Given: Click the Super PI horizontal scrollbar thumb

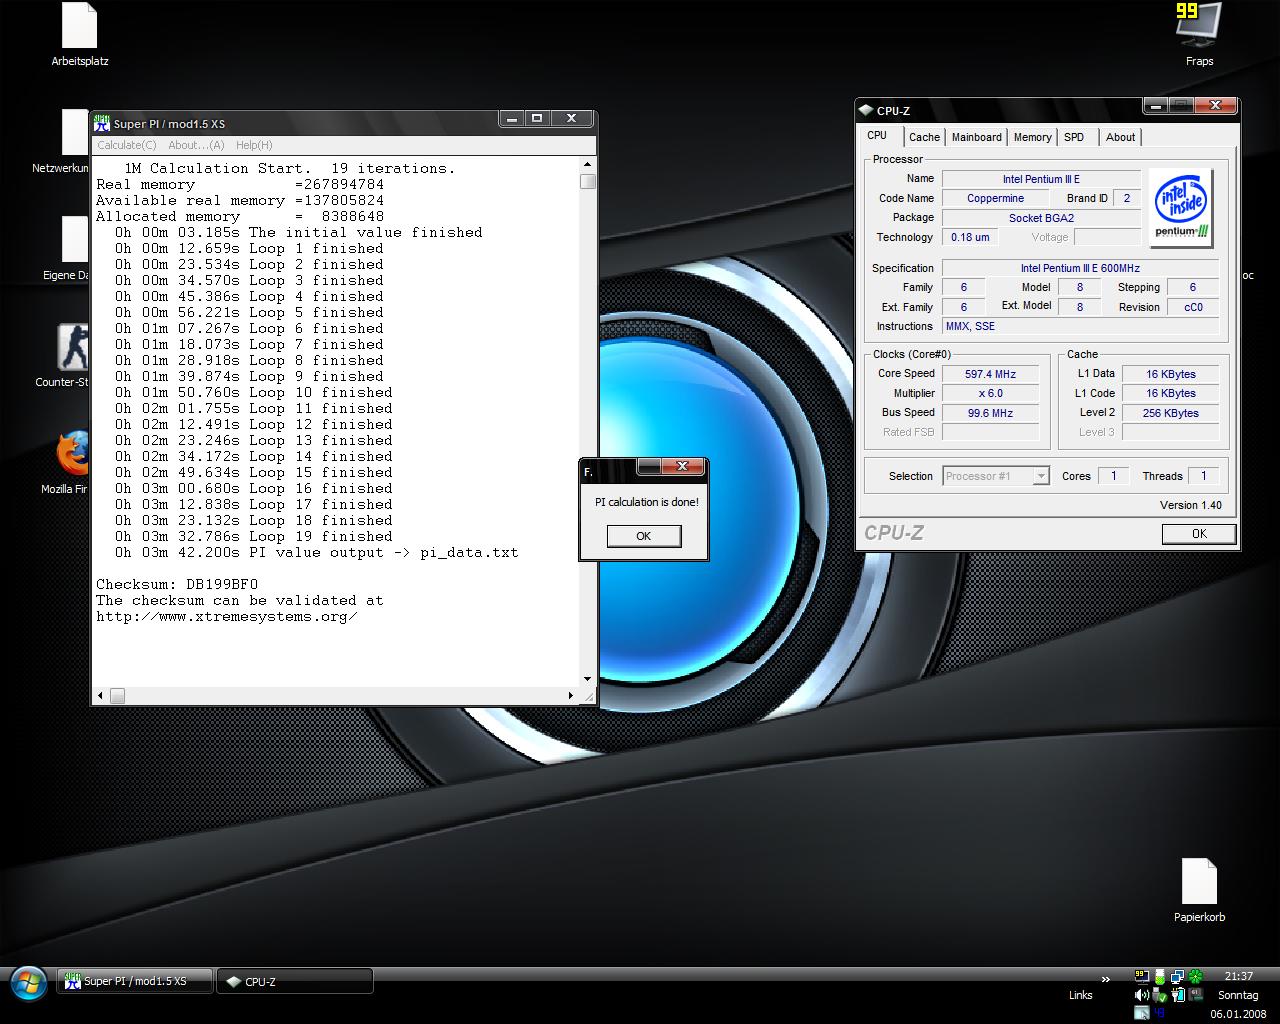Looking at the screenshot, I should click(x=117, y=696).
